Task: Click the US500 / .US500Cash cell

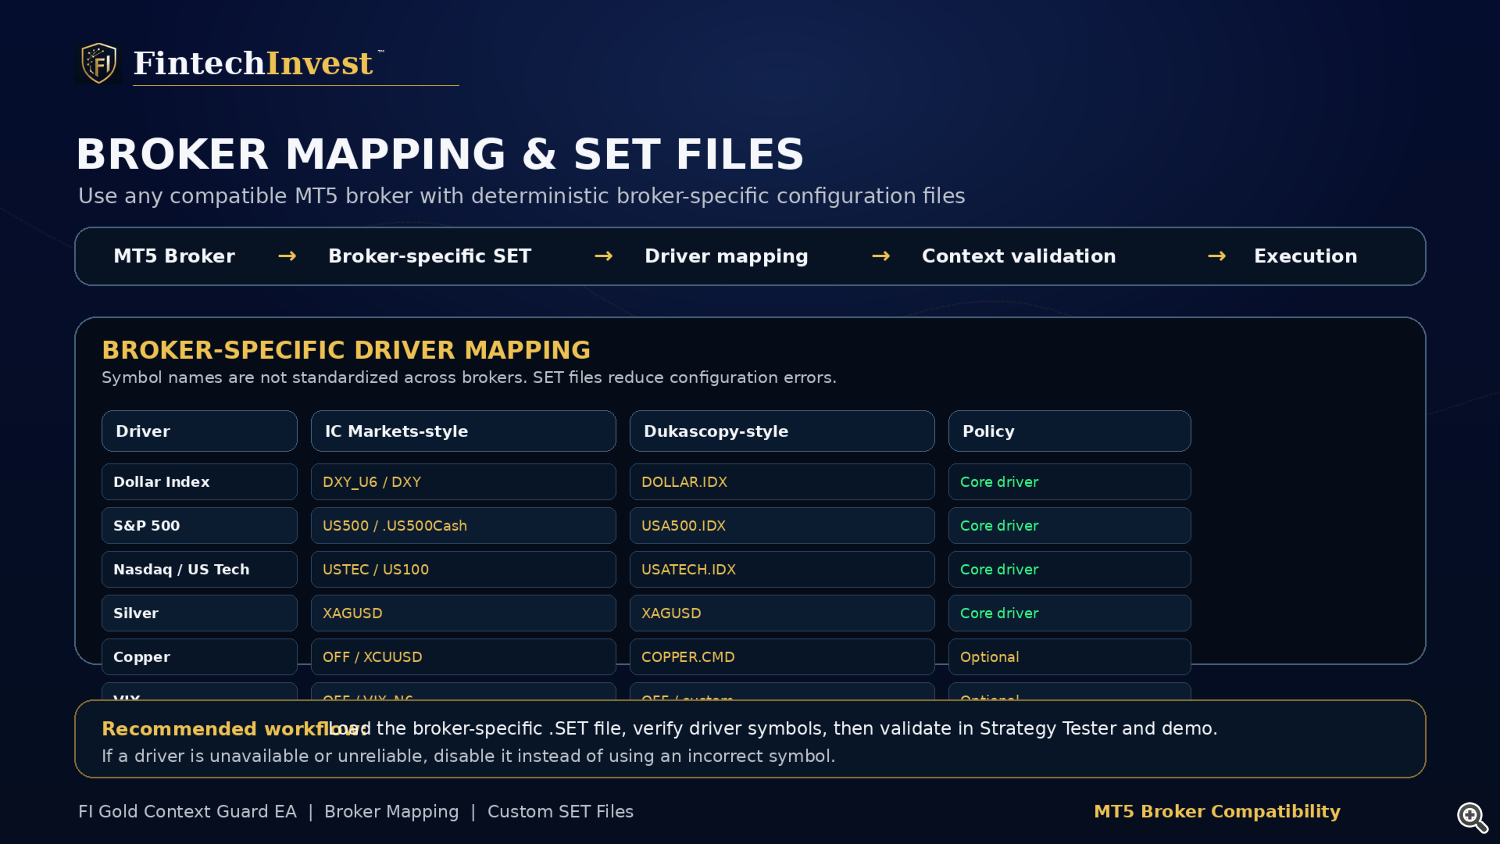Action: [x=463, y=526]
